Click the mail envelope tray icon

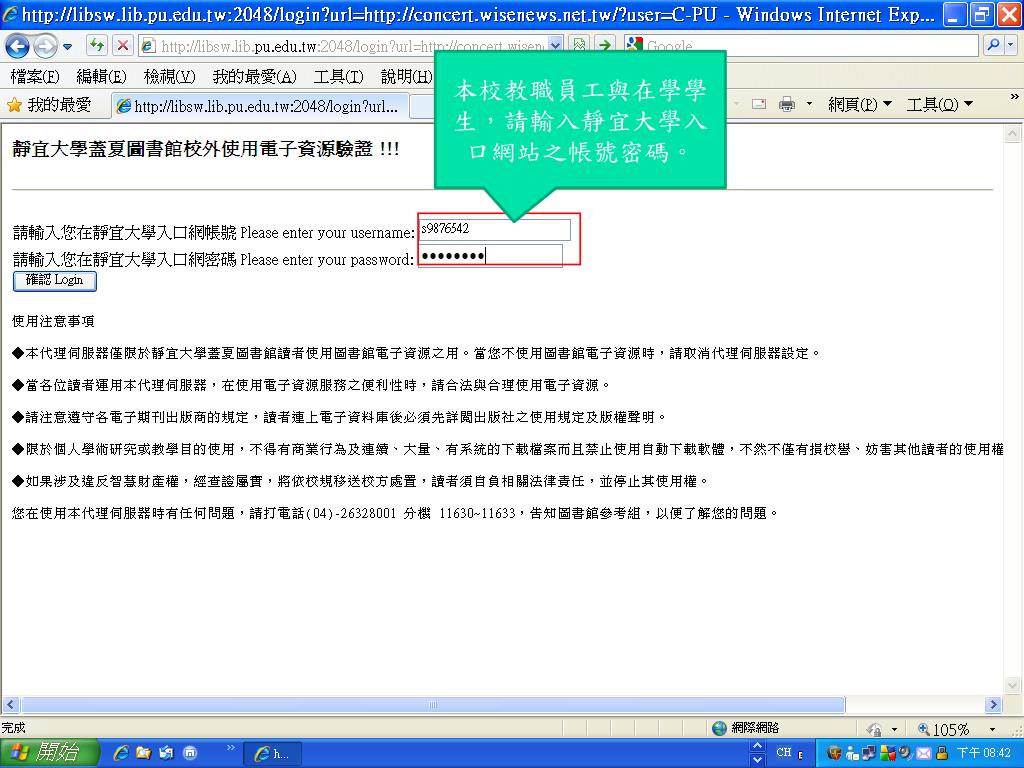coord(923,753)
